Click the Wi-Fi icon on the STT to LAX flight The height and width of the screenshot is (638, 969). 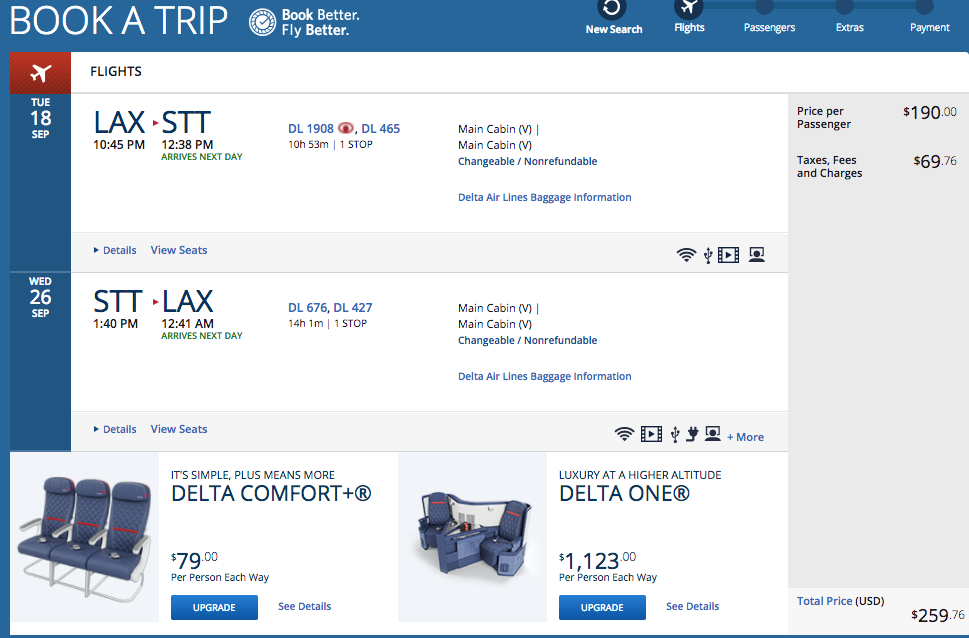[x=624, y=434]
